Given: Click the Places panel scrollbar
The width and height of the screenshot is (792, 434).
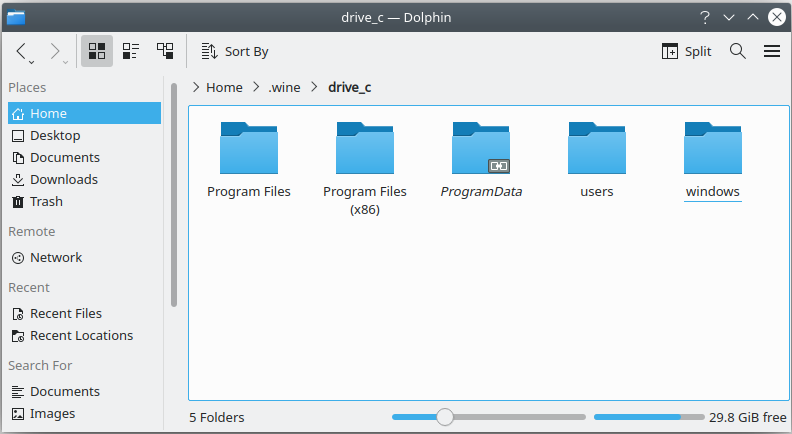Looking at the screenshot, I should click(x=174, y=195).
